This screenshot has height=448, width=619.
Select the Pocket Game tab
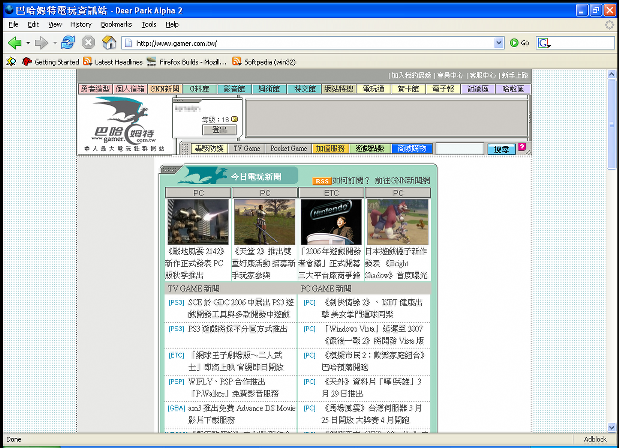[x=289, y=148]
